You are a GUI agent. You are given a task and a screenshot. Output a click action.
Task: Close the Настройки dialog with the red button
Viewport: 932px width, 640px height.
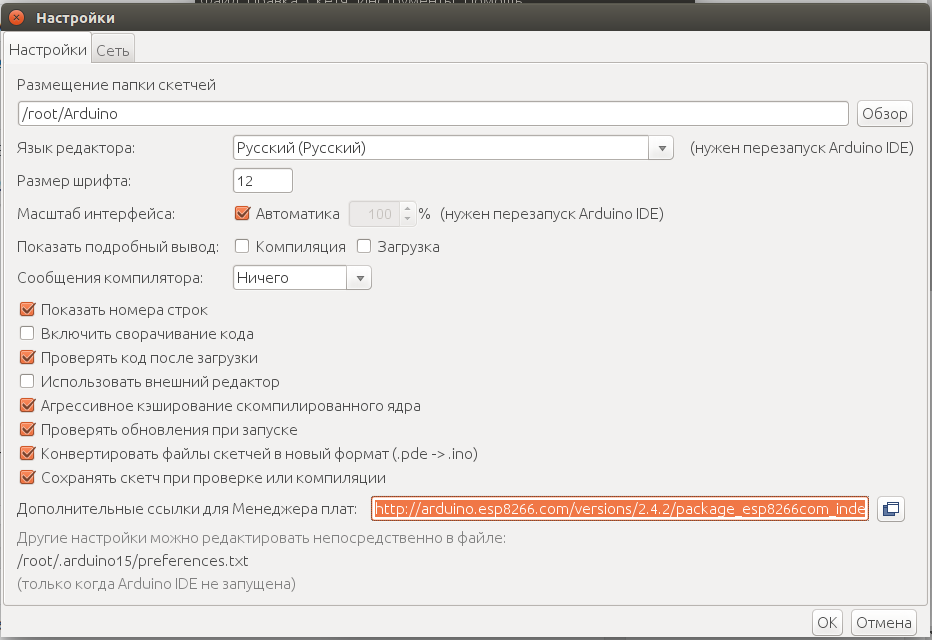17,18
